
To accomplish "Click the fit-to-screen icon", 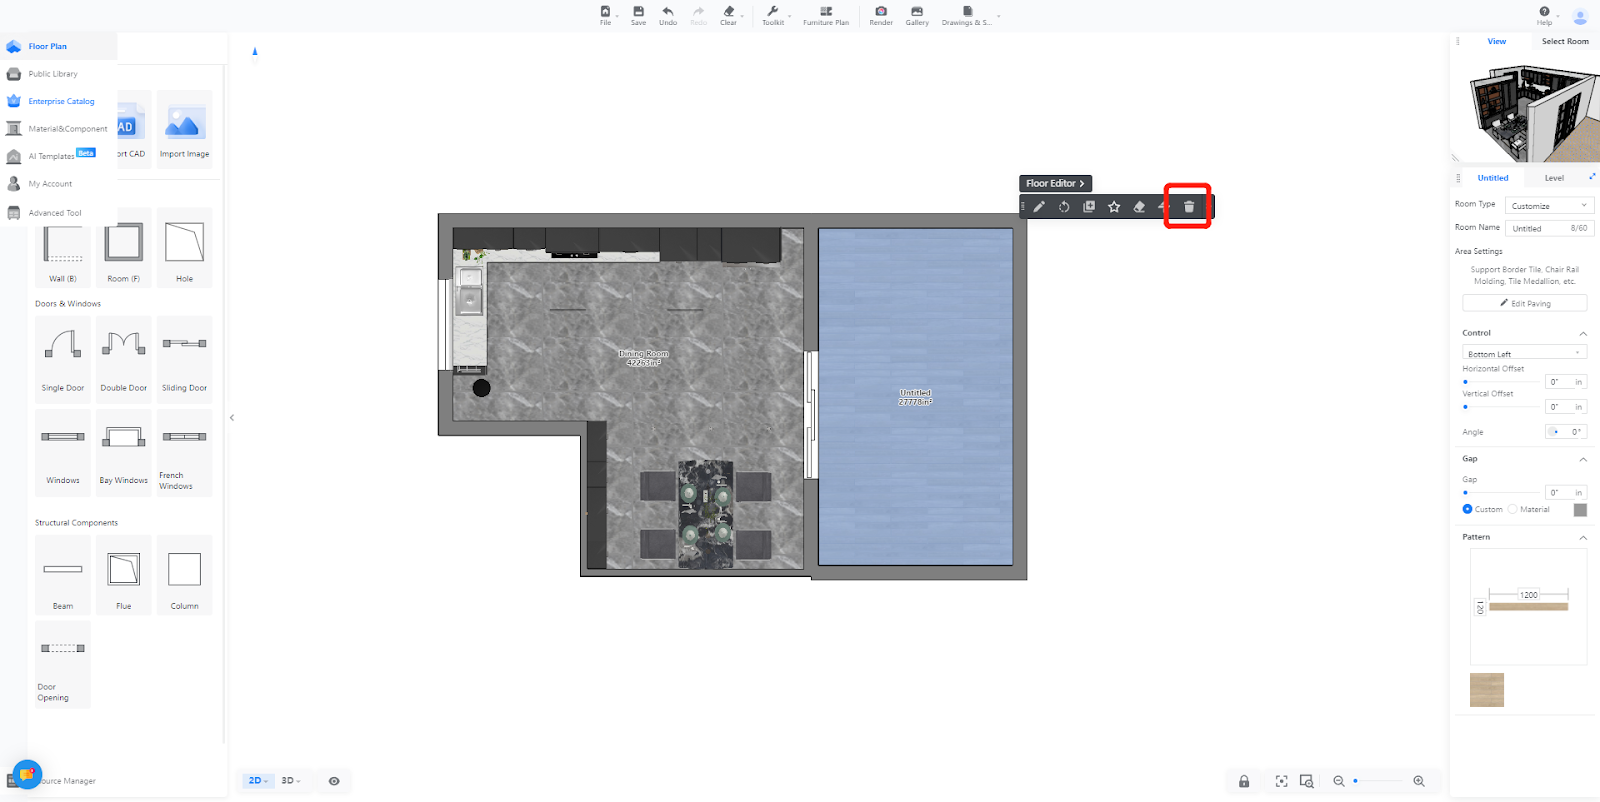I will 1281,781.
